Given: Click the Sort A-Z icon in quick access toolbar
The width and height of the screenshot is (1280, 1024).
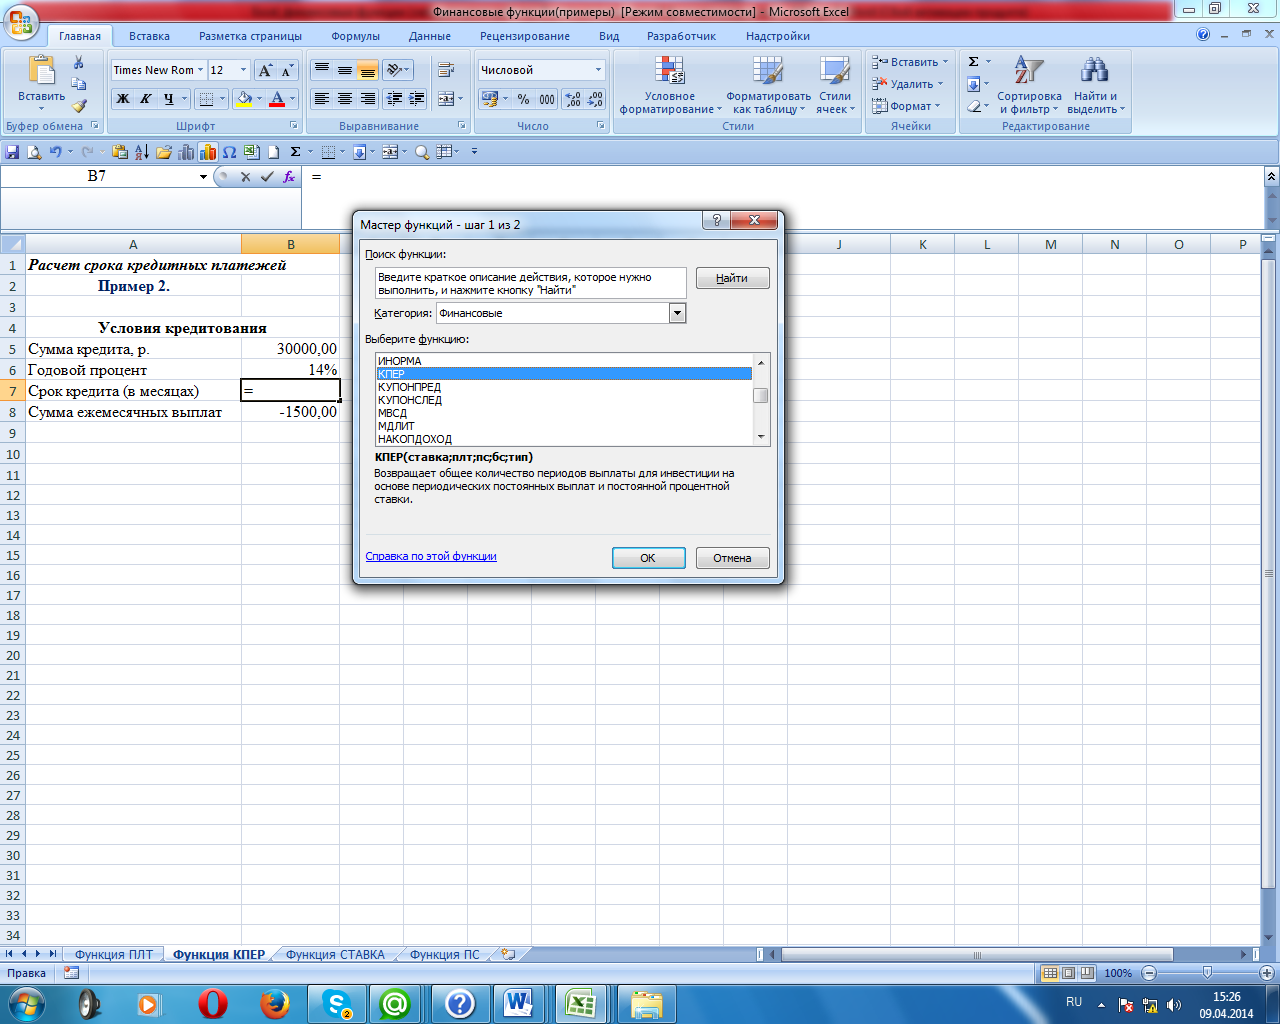Looking at the screenshot, I should tap(142, 152).
